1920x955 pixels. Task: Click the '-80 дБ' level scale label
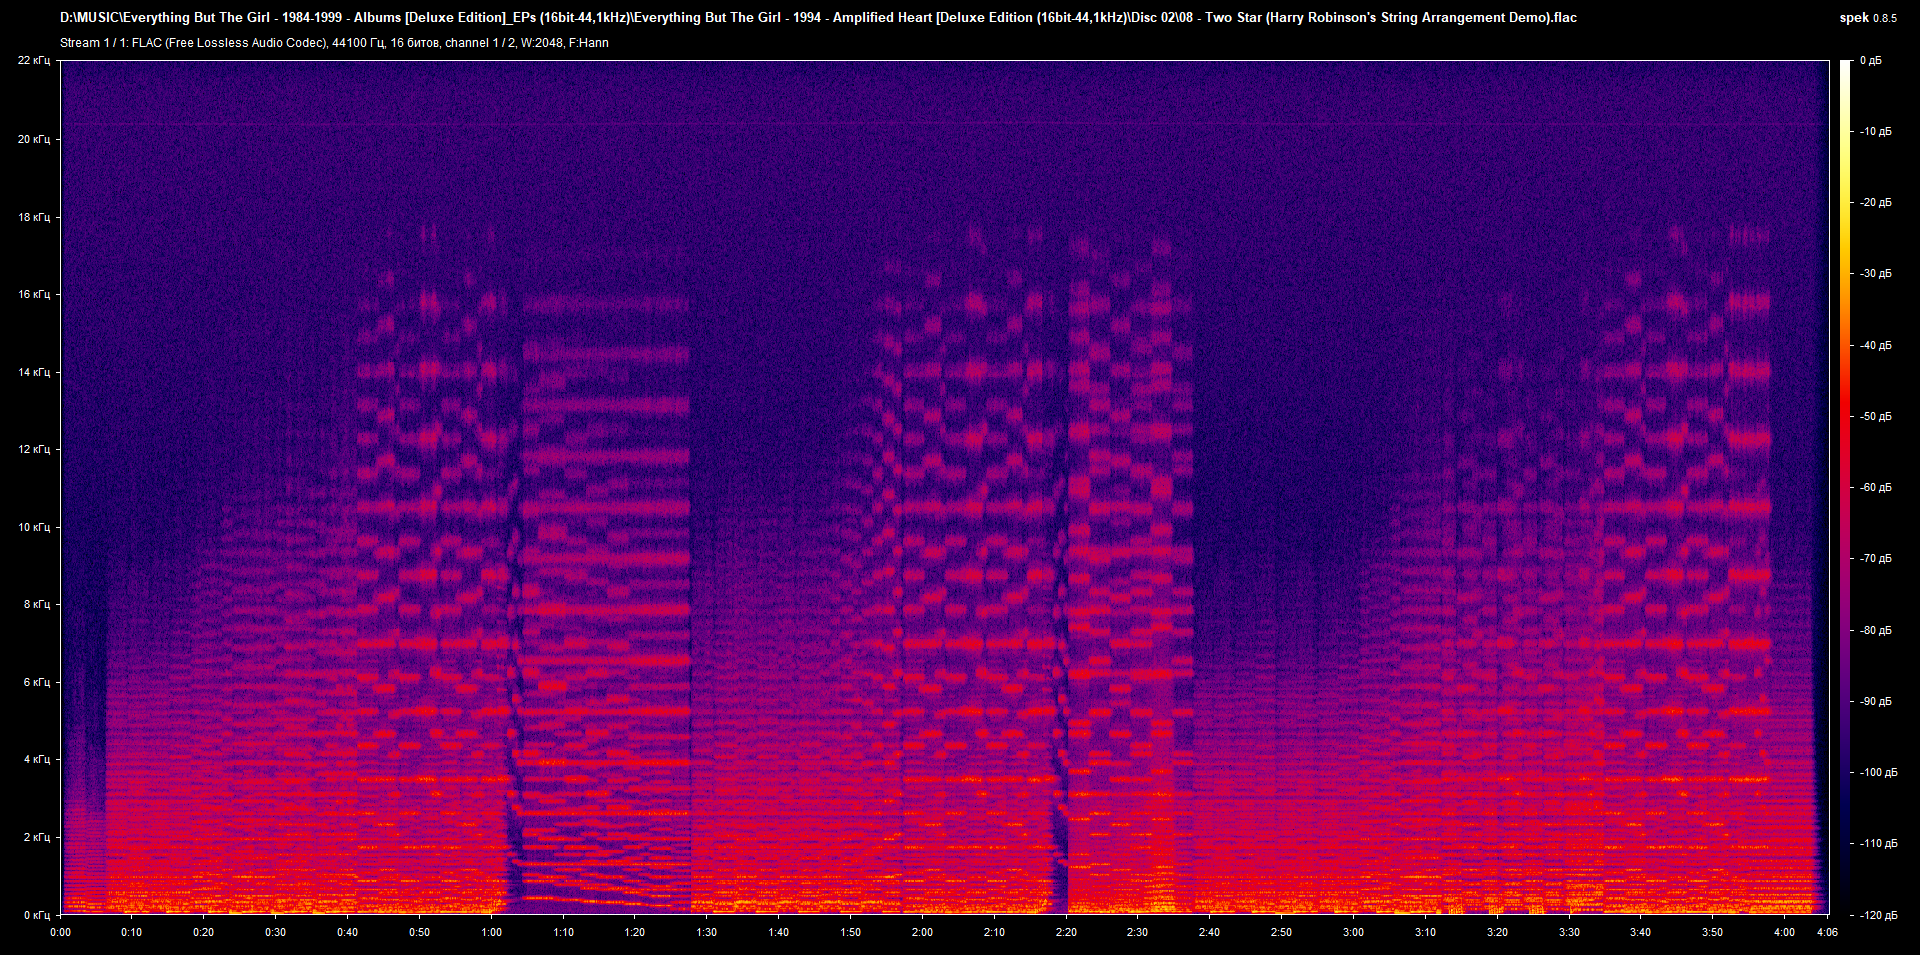click(x=1874, y=631)
